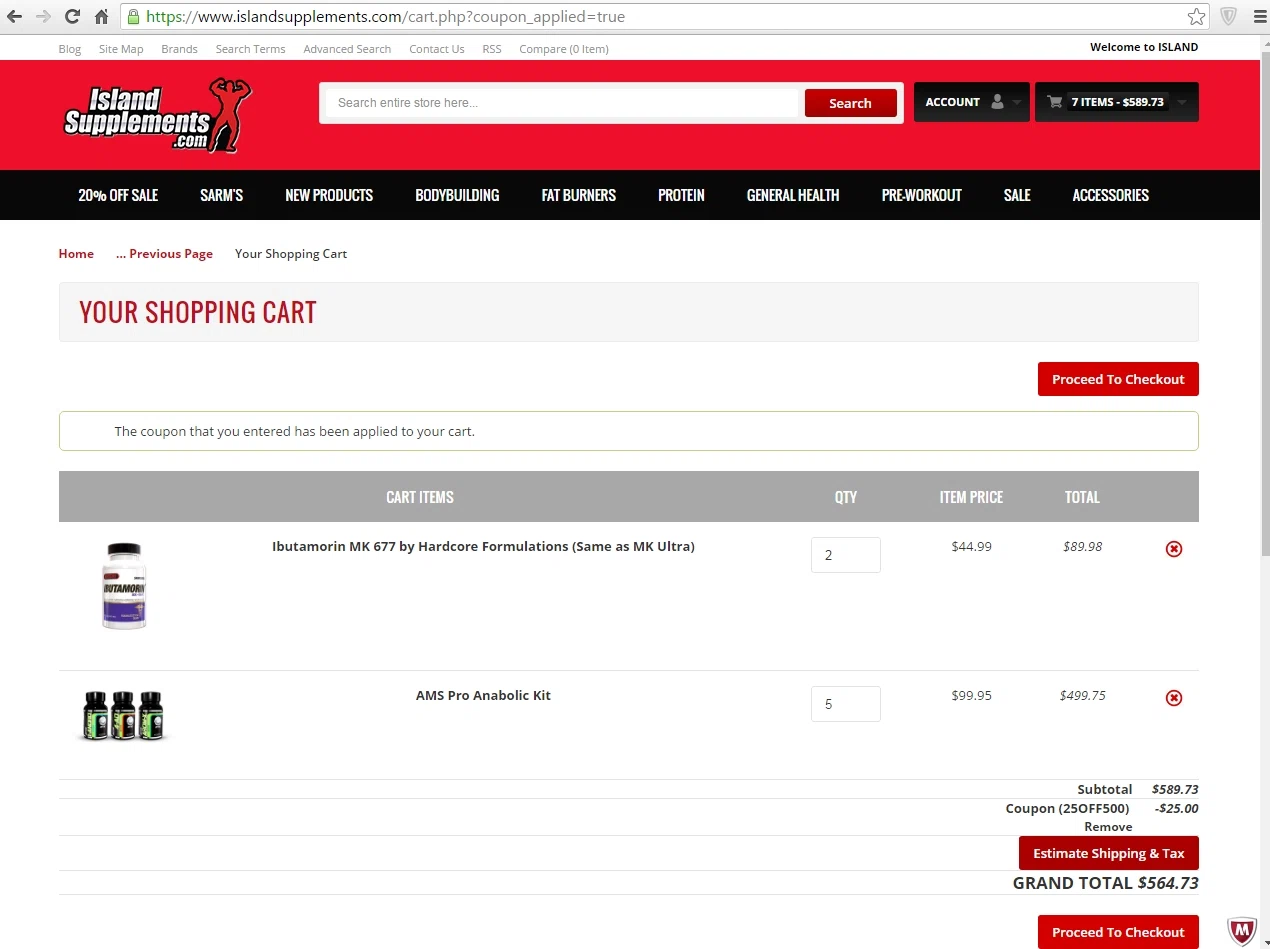Open the browser home icon
The image size is (1270, 949).
101,16
